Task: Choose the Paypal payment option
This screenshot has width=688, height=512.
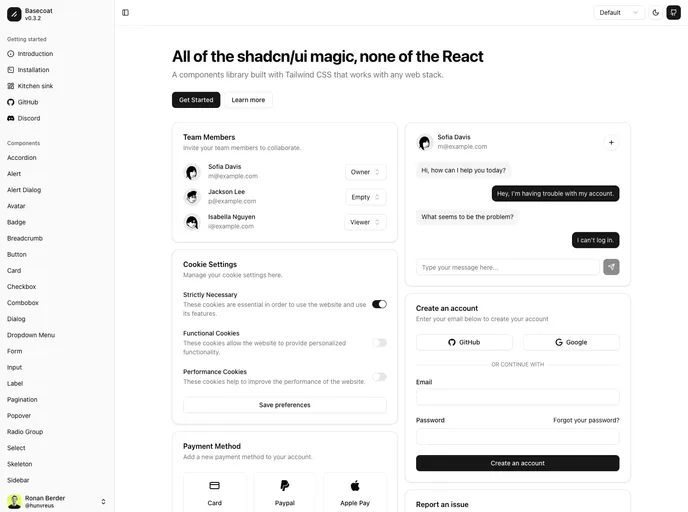Action: pyautogui.click(x=285, y=492)
